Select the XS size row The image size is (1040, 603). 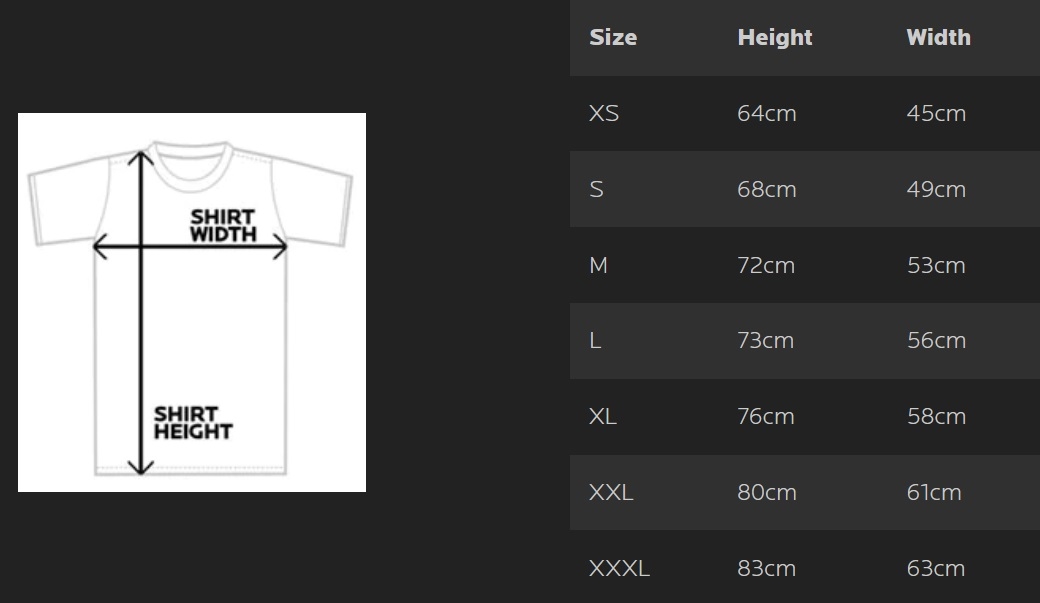click(805, 113)
